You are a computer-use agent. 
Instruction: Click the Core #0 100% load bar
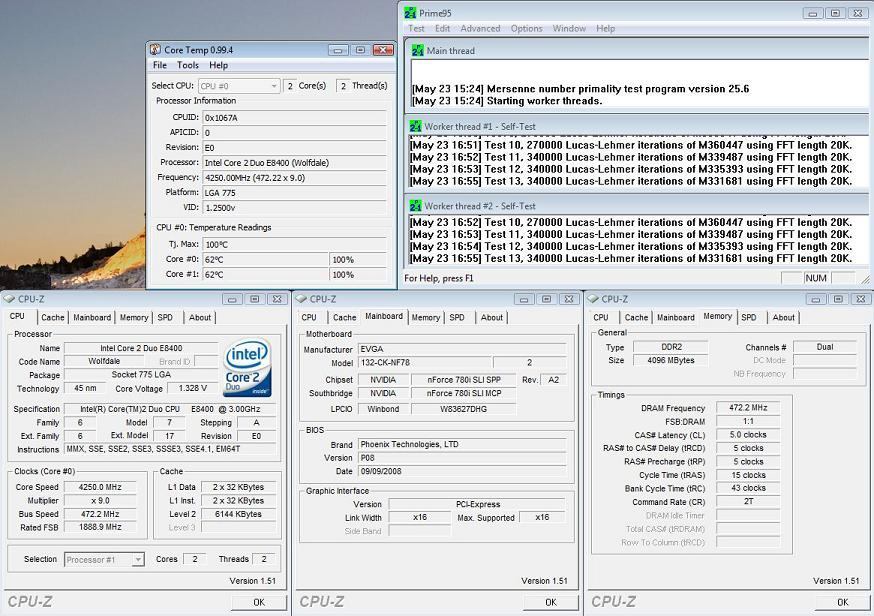click(358, 260)
